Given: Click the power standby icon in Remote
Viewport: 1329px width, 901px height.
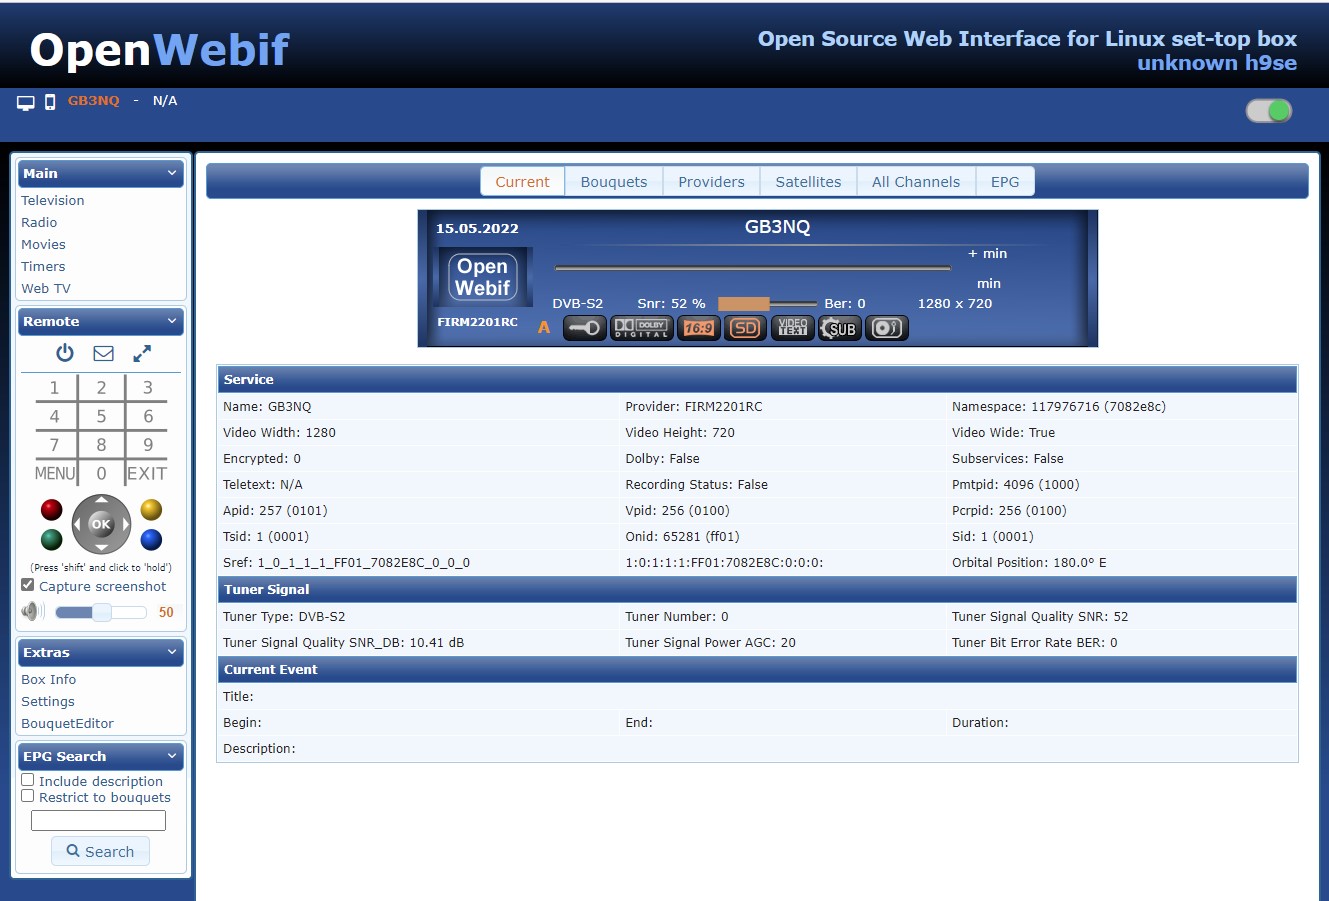Looking at the screenshot, I should 65,353.
